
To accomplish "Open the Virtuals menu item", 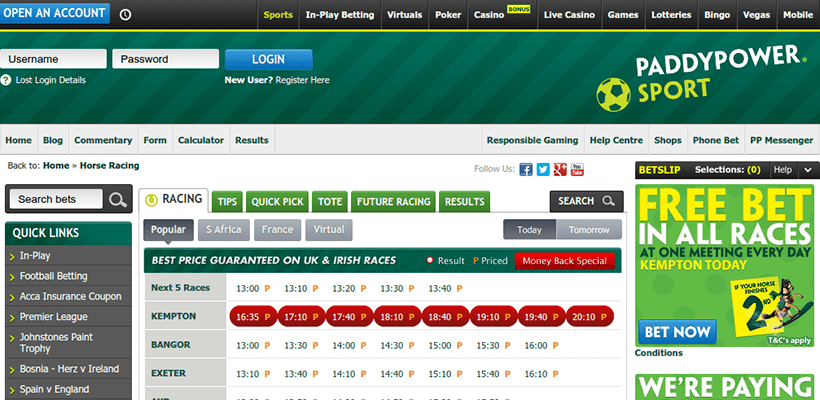I will pyautogui.click(x=404, y=15).
